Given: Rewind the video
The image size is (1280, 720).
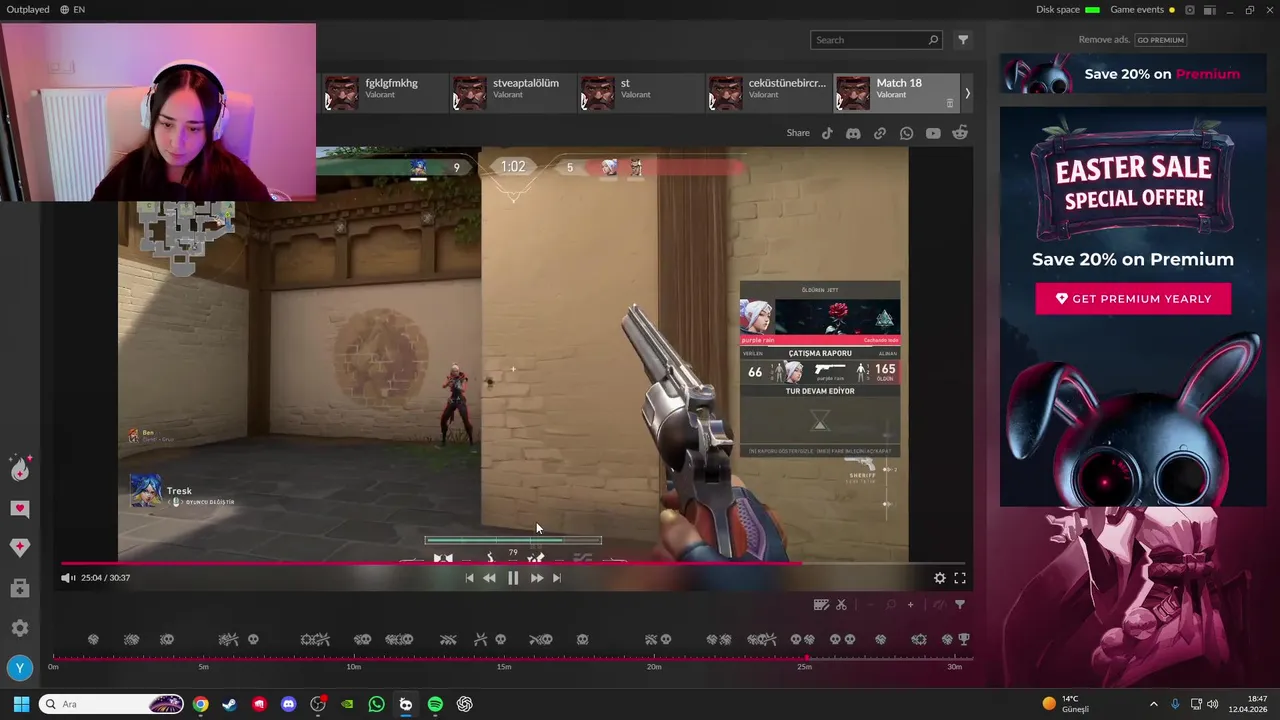Looking at the screenshot, I should (489, 578).
